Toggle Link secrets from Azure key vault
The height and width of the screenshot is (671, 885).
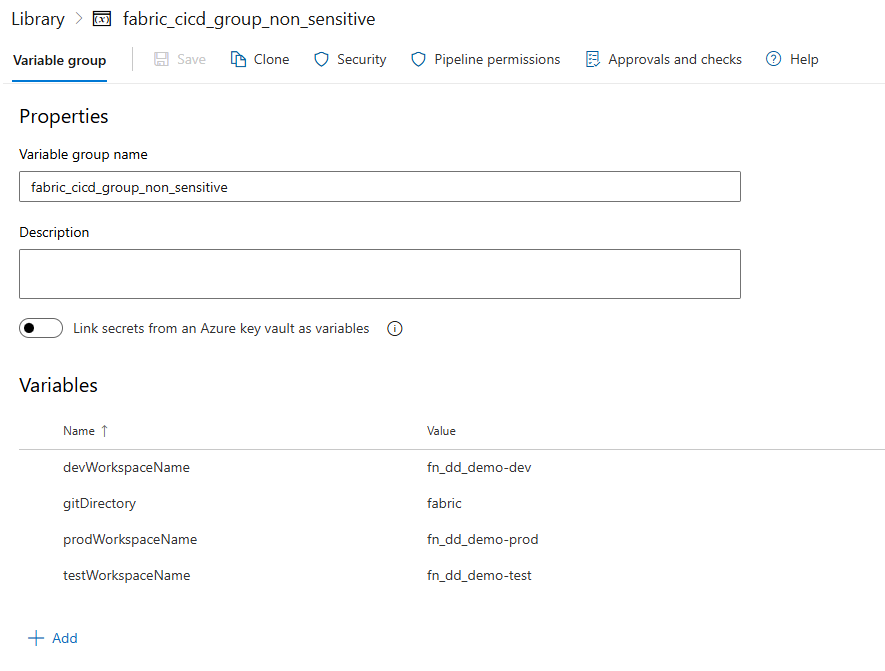click(x=41, y=328)
